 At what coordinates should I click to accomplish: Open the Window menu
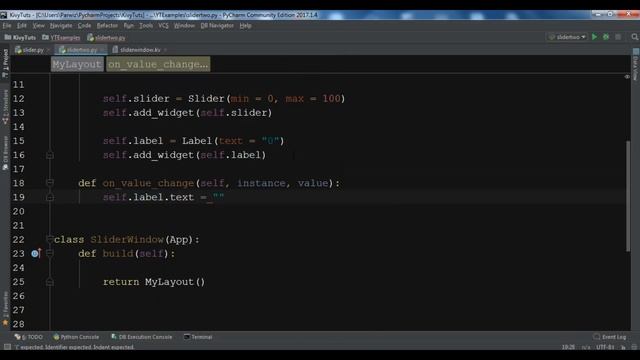pyautogui.click(x=184, y=25)
